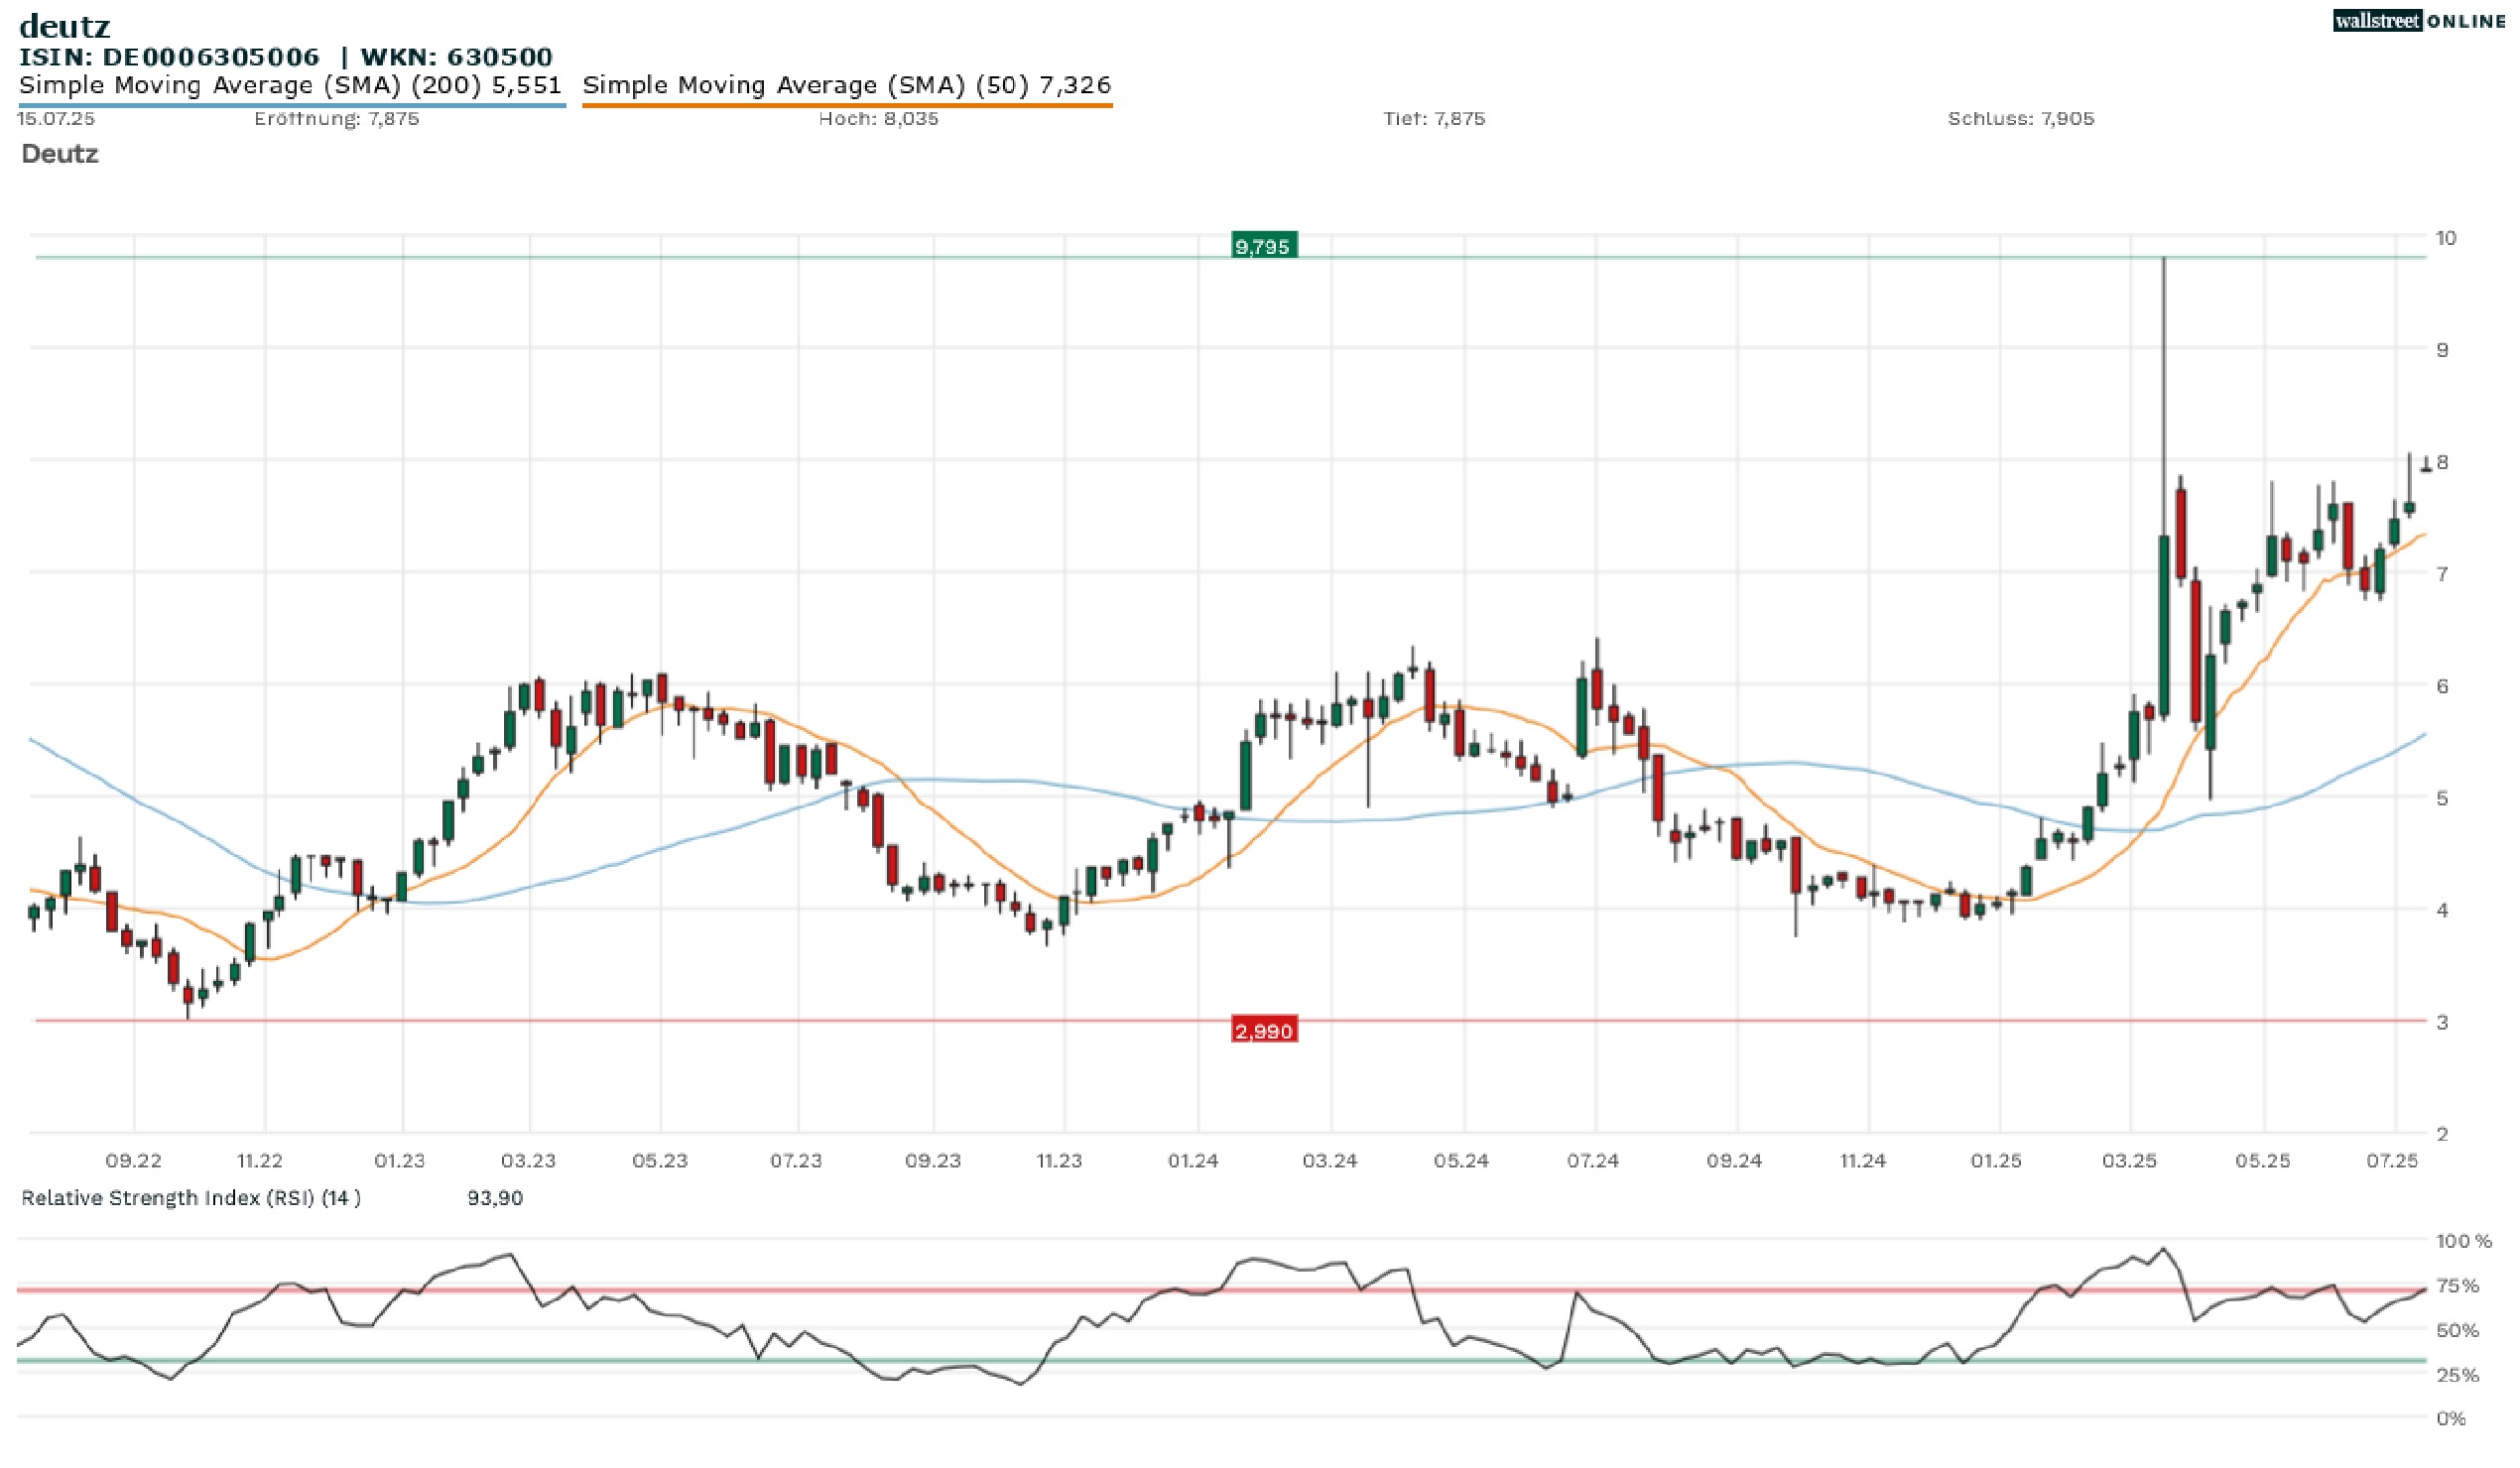Click the price axis label 8
2520x1468 pixels.
[2442, 461]
